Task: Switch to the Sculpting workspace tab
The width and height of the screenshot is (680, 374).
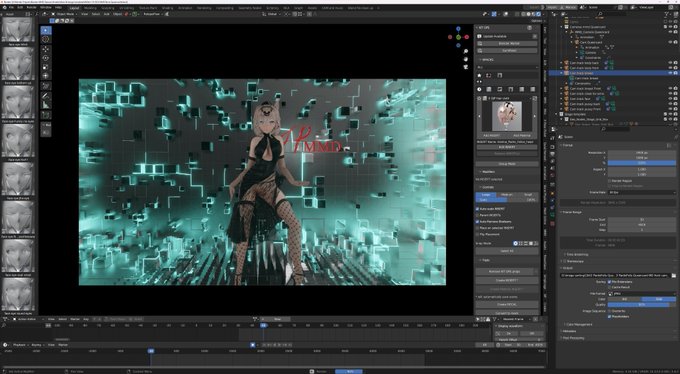Action: [x=108, y=8]
